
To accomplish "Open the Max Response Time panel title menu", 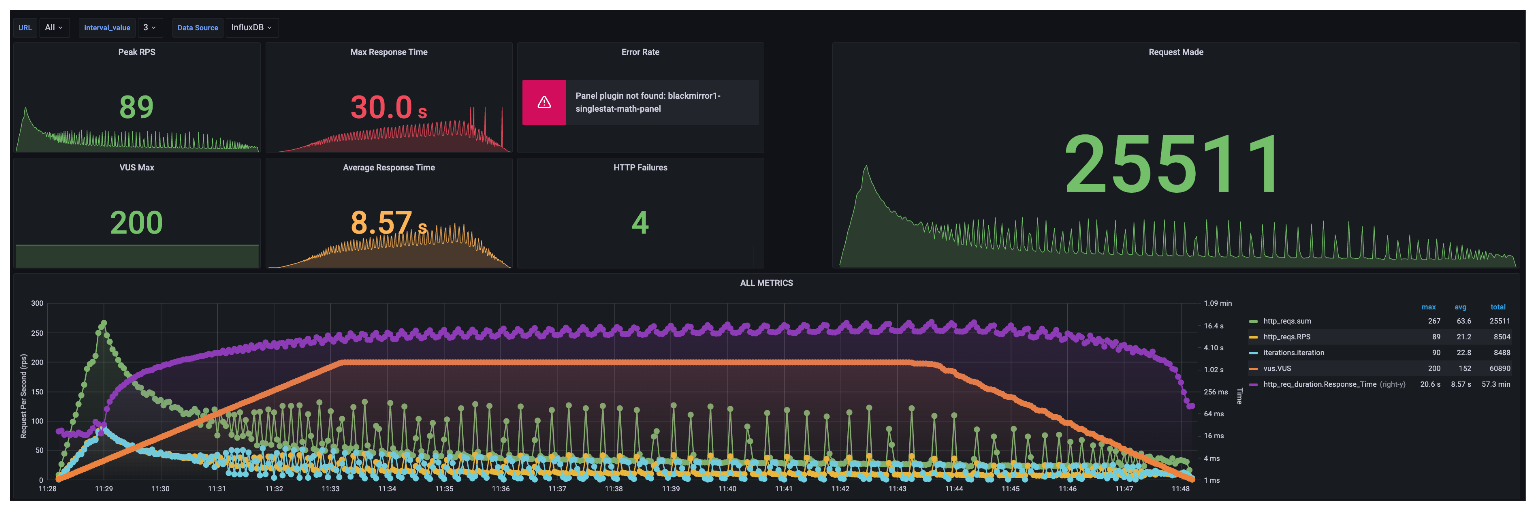I will [389, 52].
